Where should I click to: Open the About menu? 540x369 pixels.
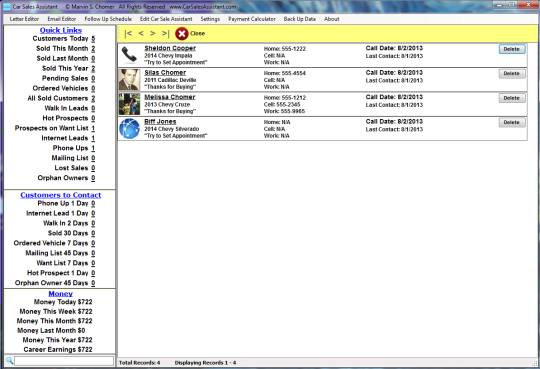(331, 19)
